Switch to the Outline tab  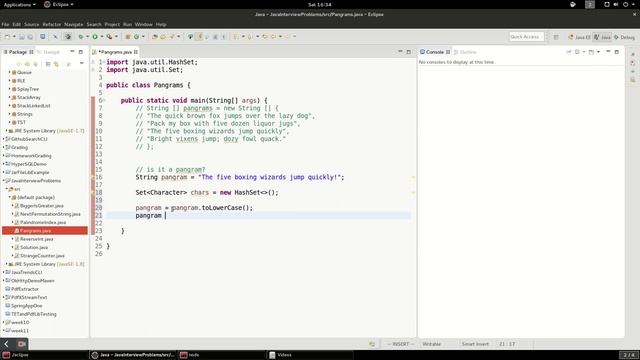click(x=465, y=52)
